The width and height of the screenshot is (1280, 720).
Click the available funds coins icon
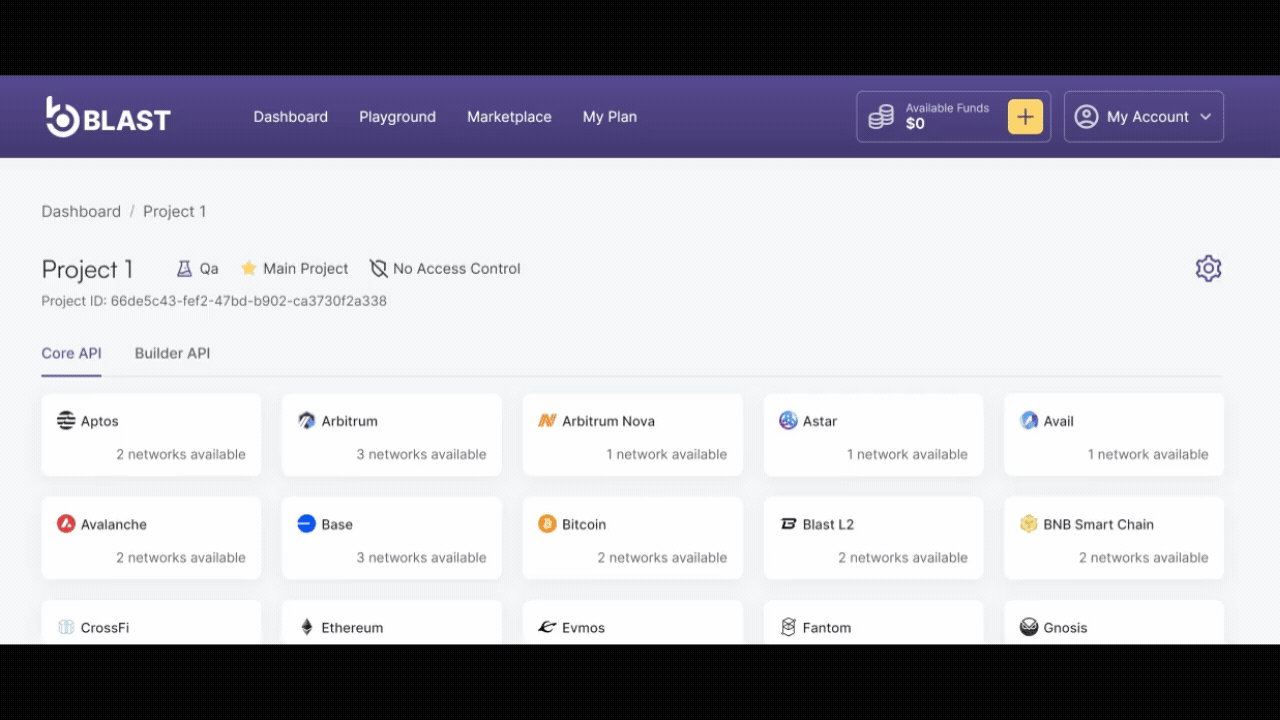point(881,117)
